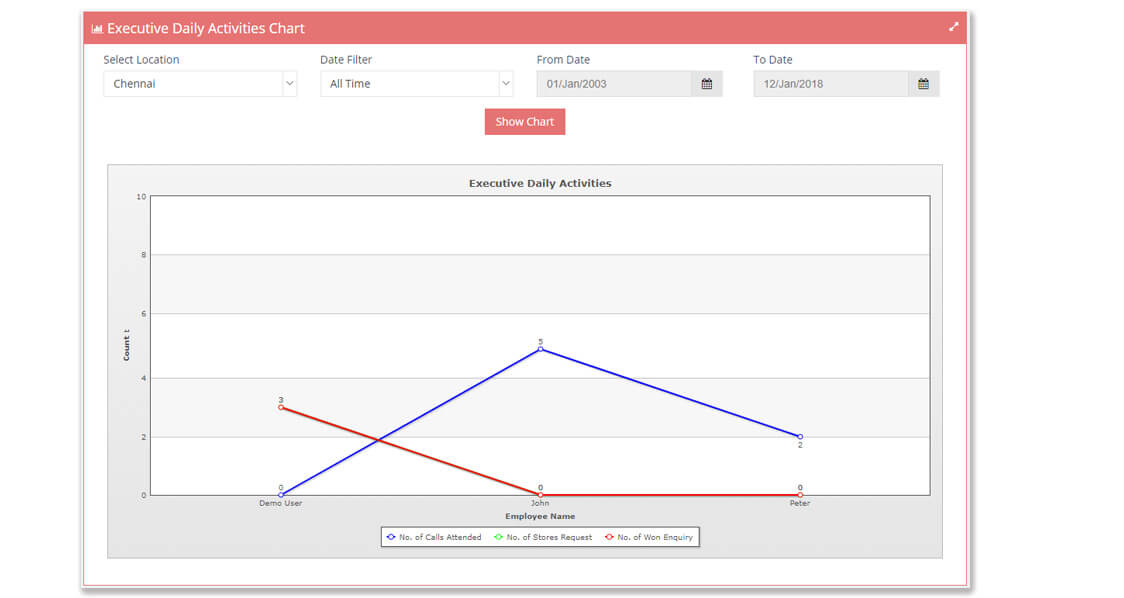Open the Select Location dropdown showing Chennai

point(199,83)
